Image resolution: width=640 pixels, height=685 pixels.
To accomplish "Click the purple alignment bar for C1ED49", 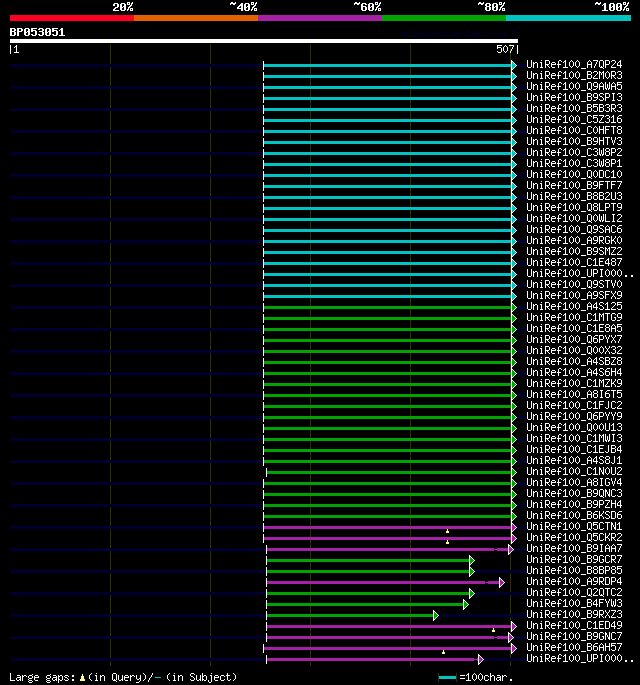I will 389,626.
